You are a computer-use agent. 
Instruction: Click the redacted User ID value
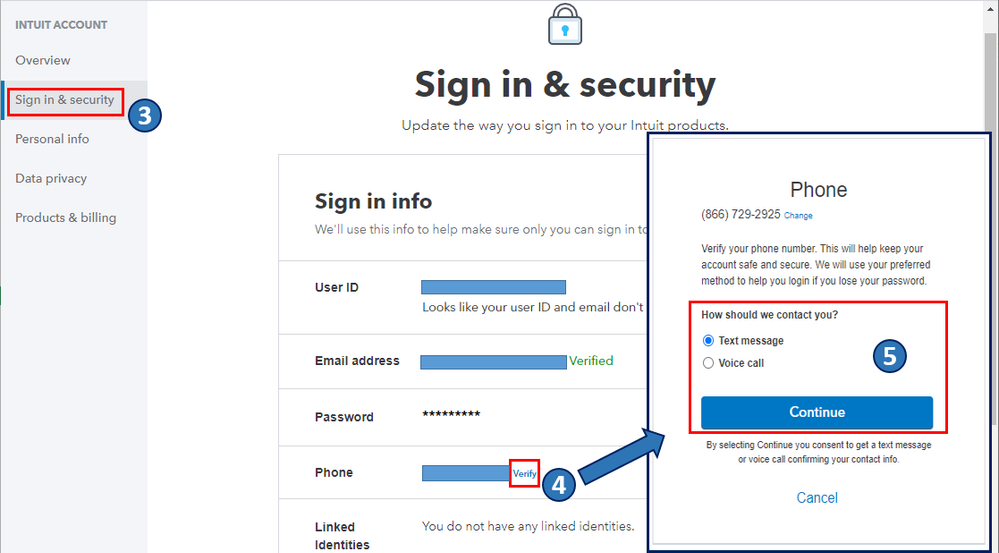[493, 287]
